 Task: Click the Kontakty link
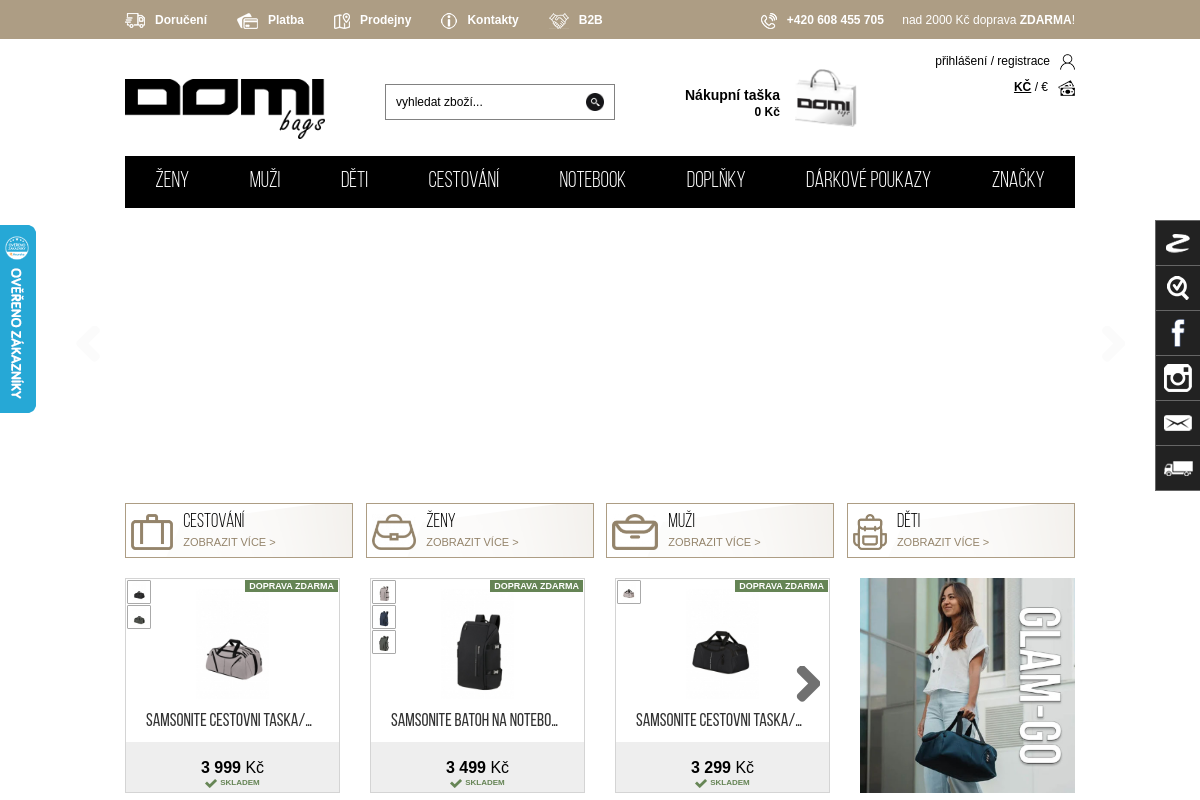493,20
